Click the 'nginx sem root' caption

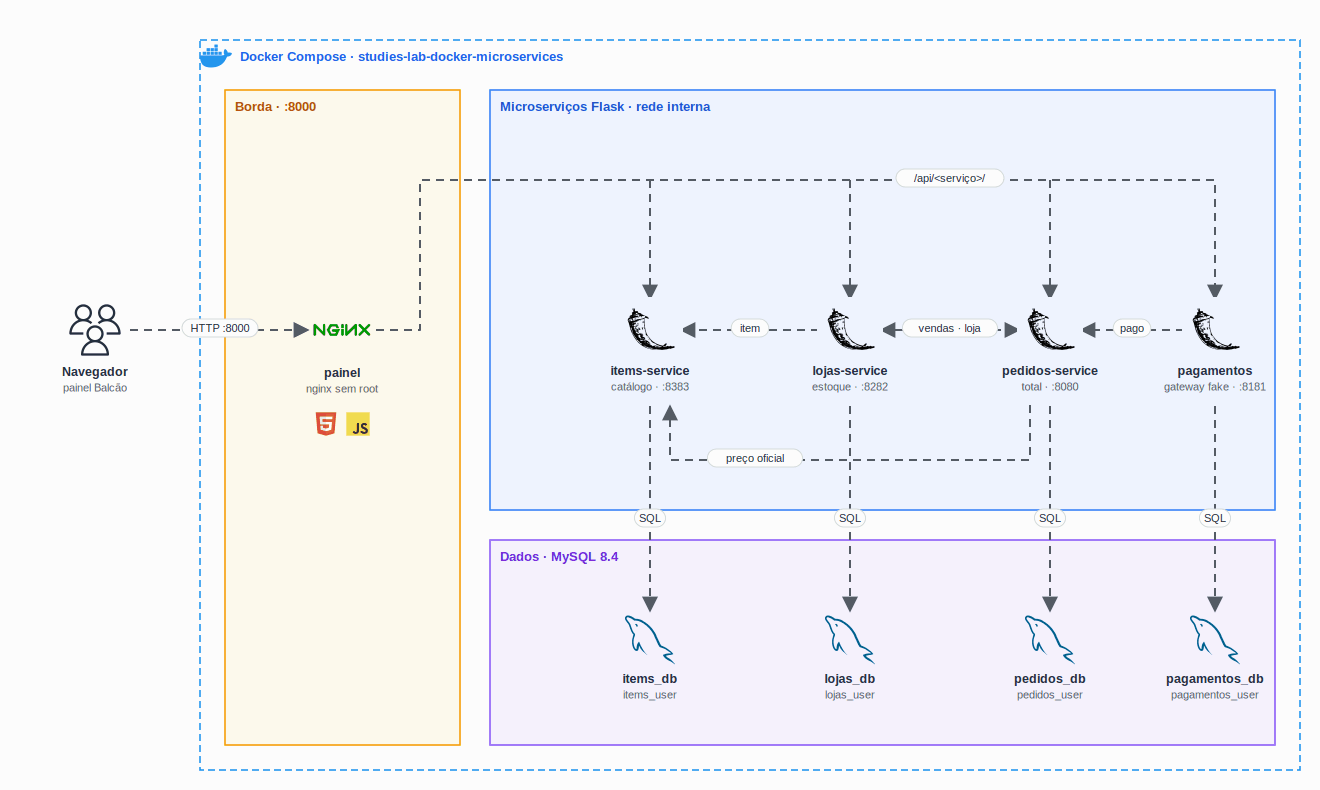click(342, 389)
